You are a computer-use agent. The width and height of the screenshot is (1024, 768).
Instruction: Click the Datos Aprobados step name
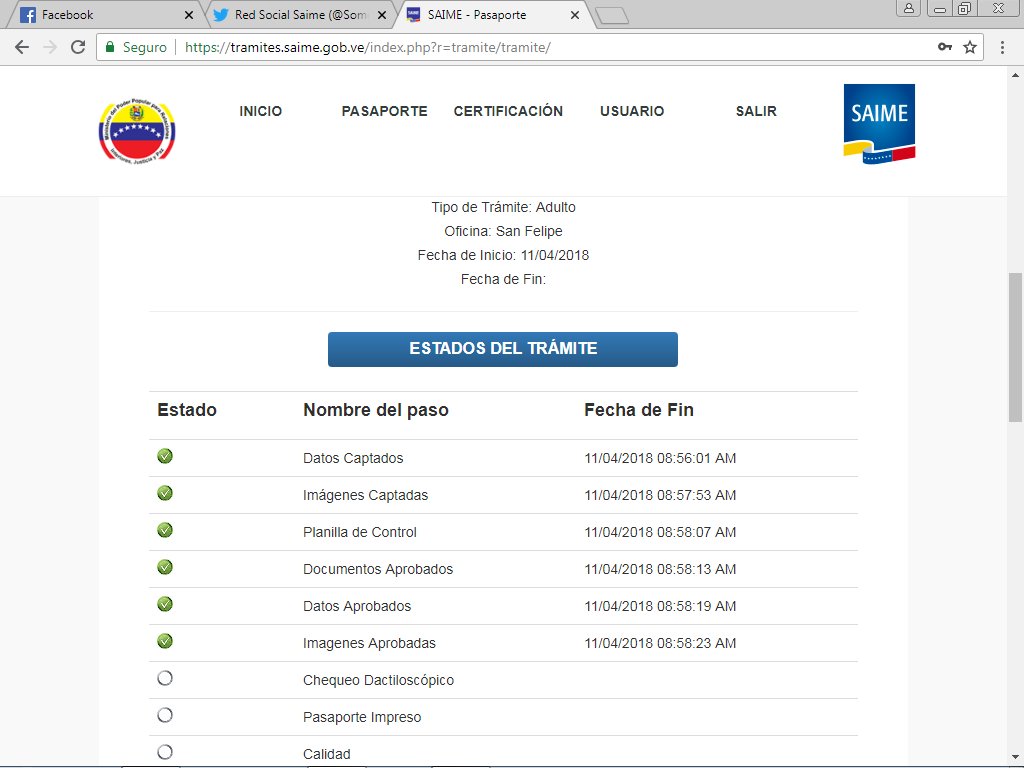[x=357, y=606]
